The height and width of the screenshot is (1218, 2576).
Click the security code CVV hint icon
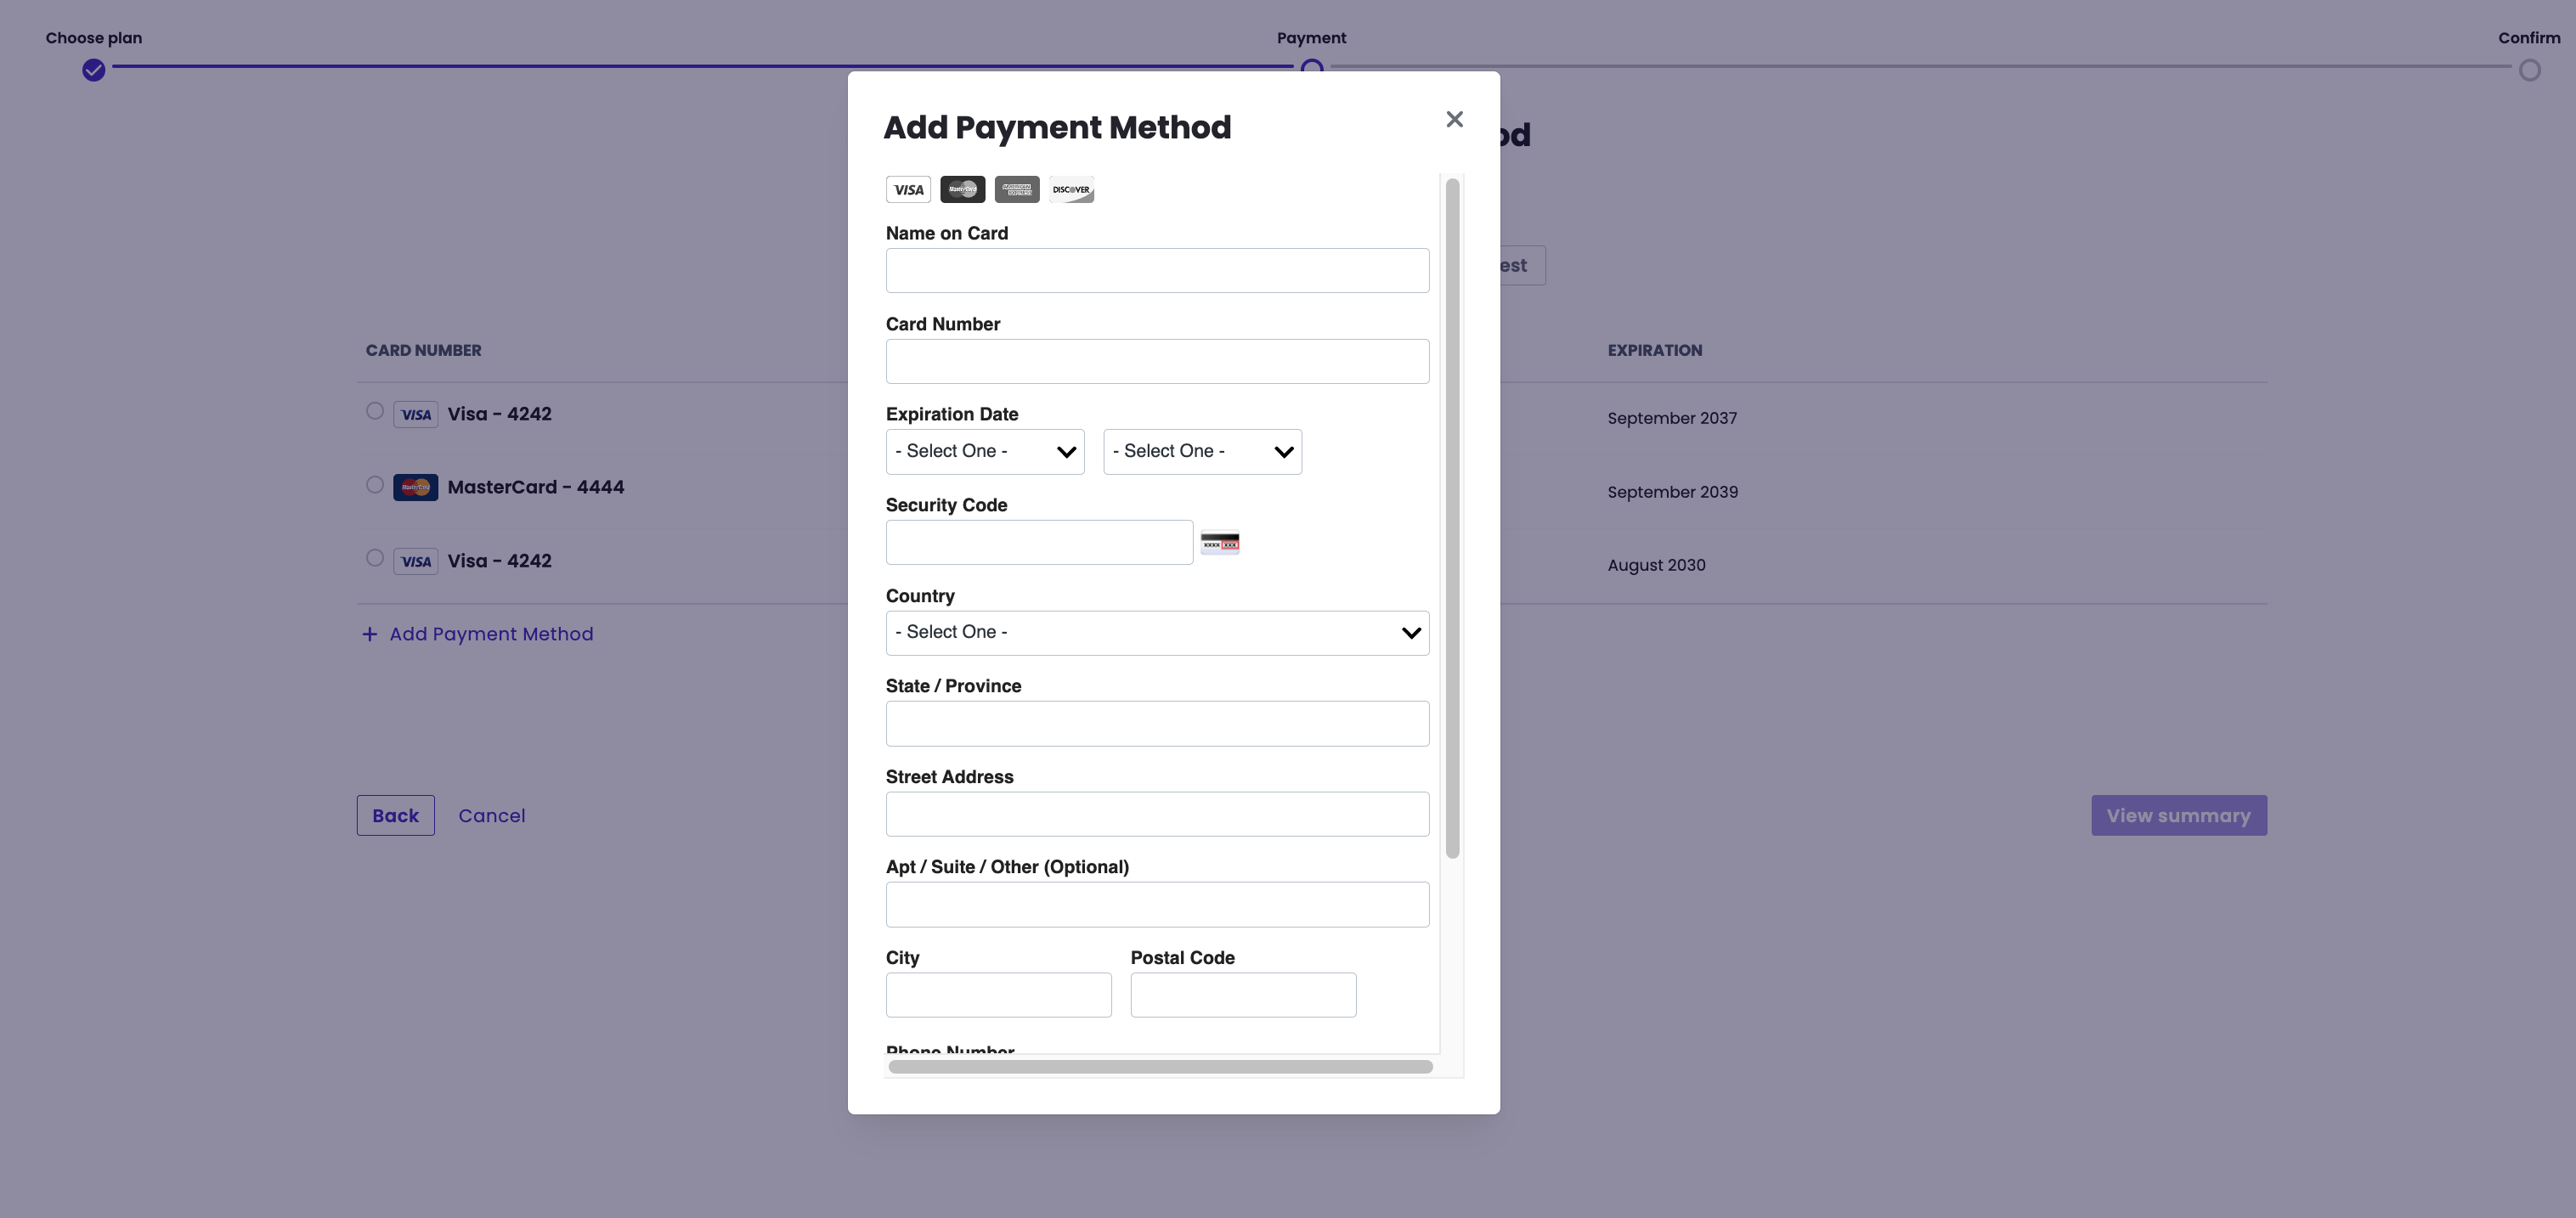(x=1219, y=543)
